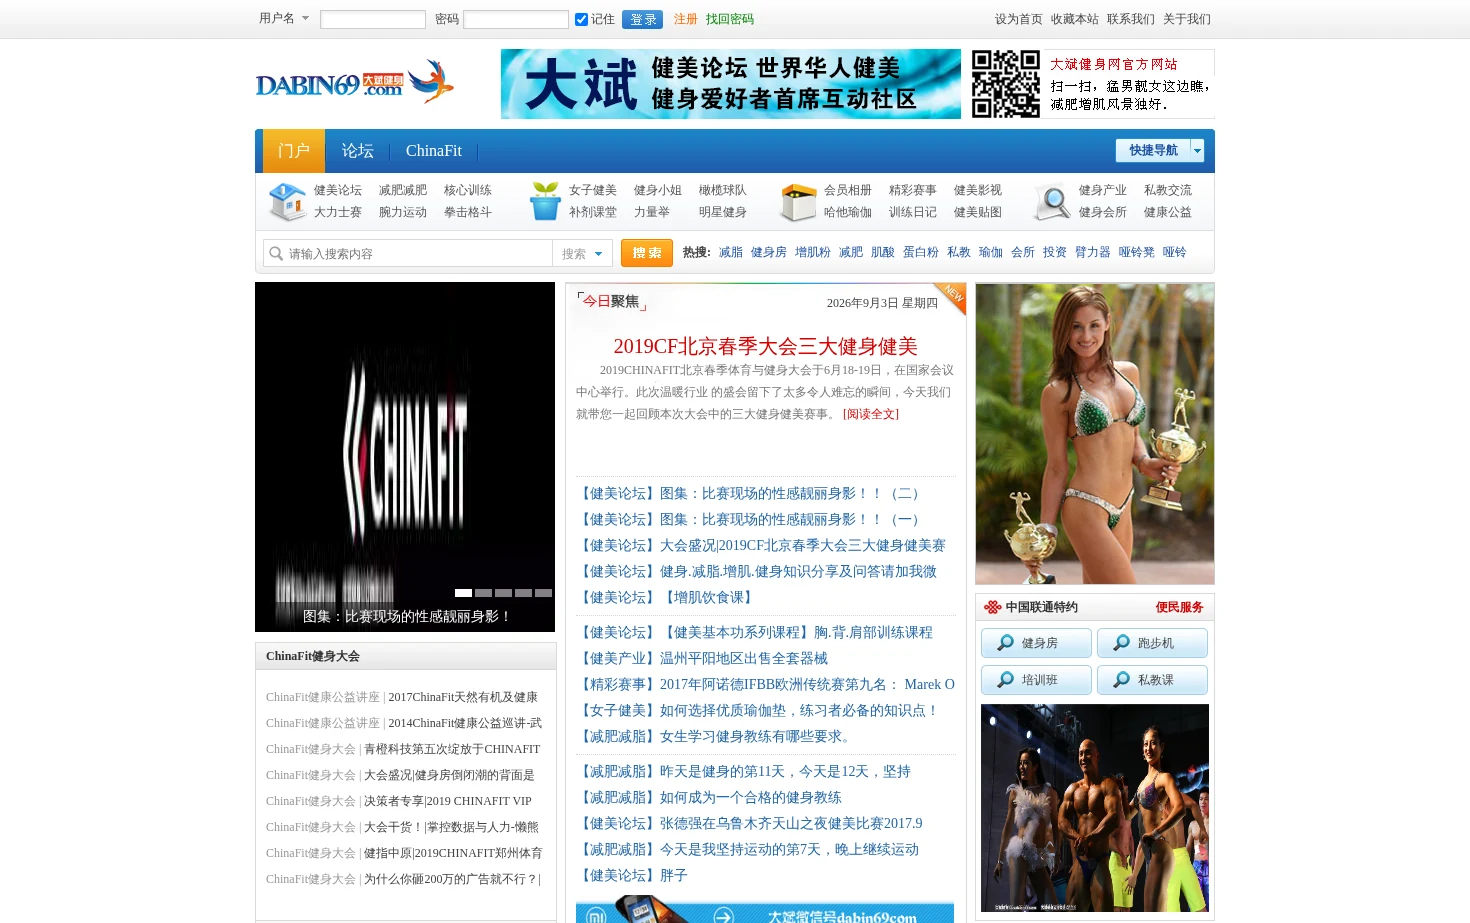Click the 找回密码 link
Viewport: 1470px width, 923px height.
[x=730, y=19]
